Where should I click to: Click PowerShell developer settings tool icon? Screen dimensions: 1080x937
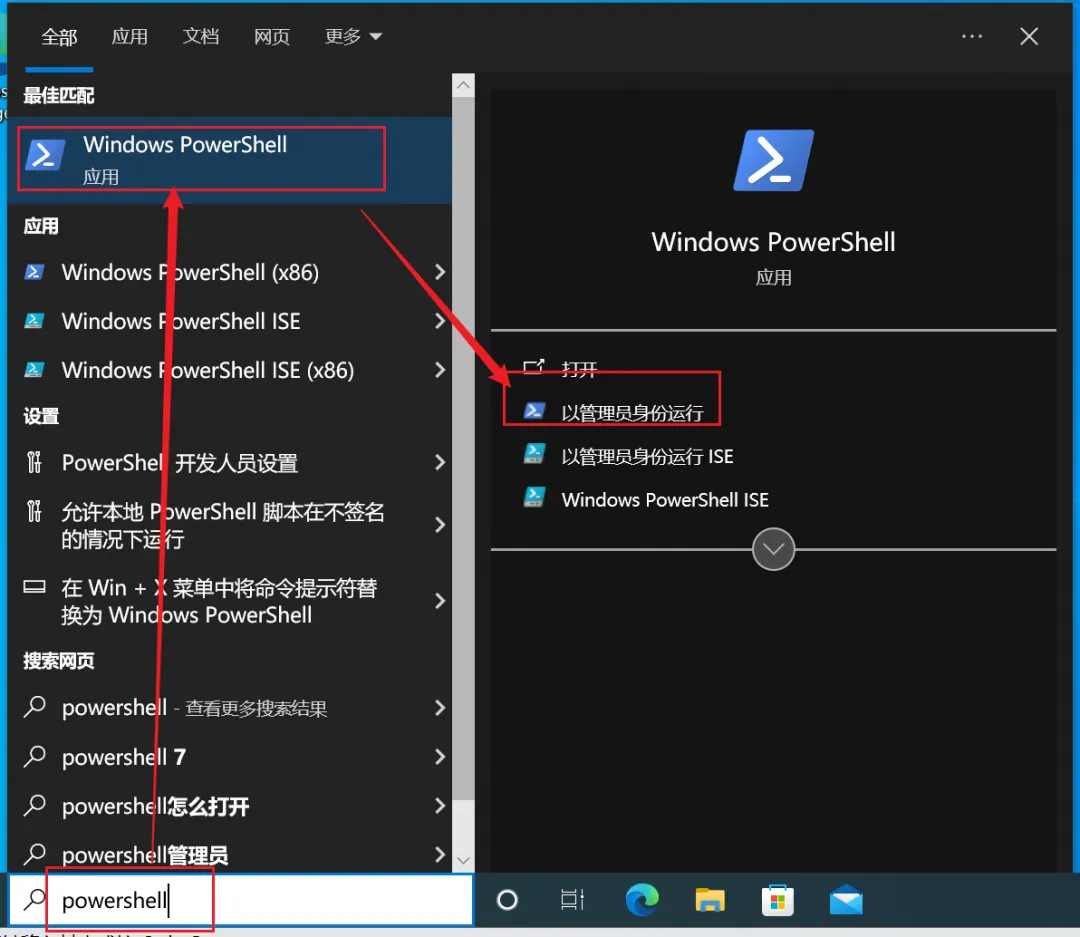point(34,462)
